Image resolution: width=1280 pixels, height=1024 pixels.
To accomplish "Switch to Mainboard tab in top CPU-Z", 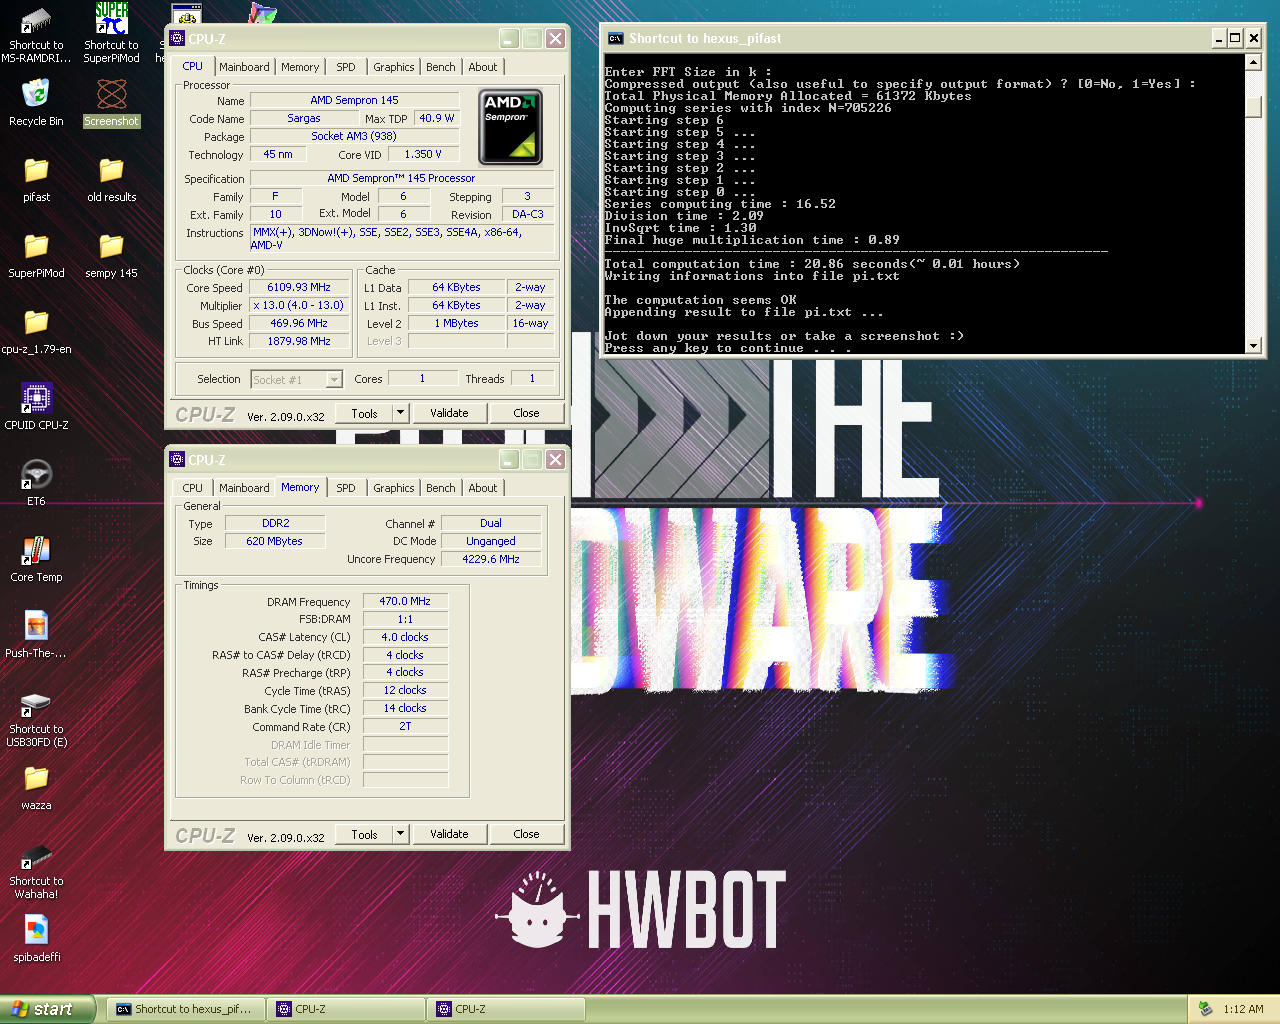I will 244,67.
